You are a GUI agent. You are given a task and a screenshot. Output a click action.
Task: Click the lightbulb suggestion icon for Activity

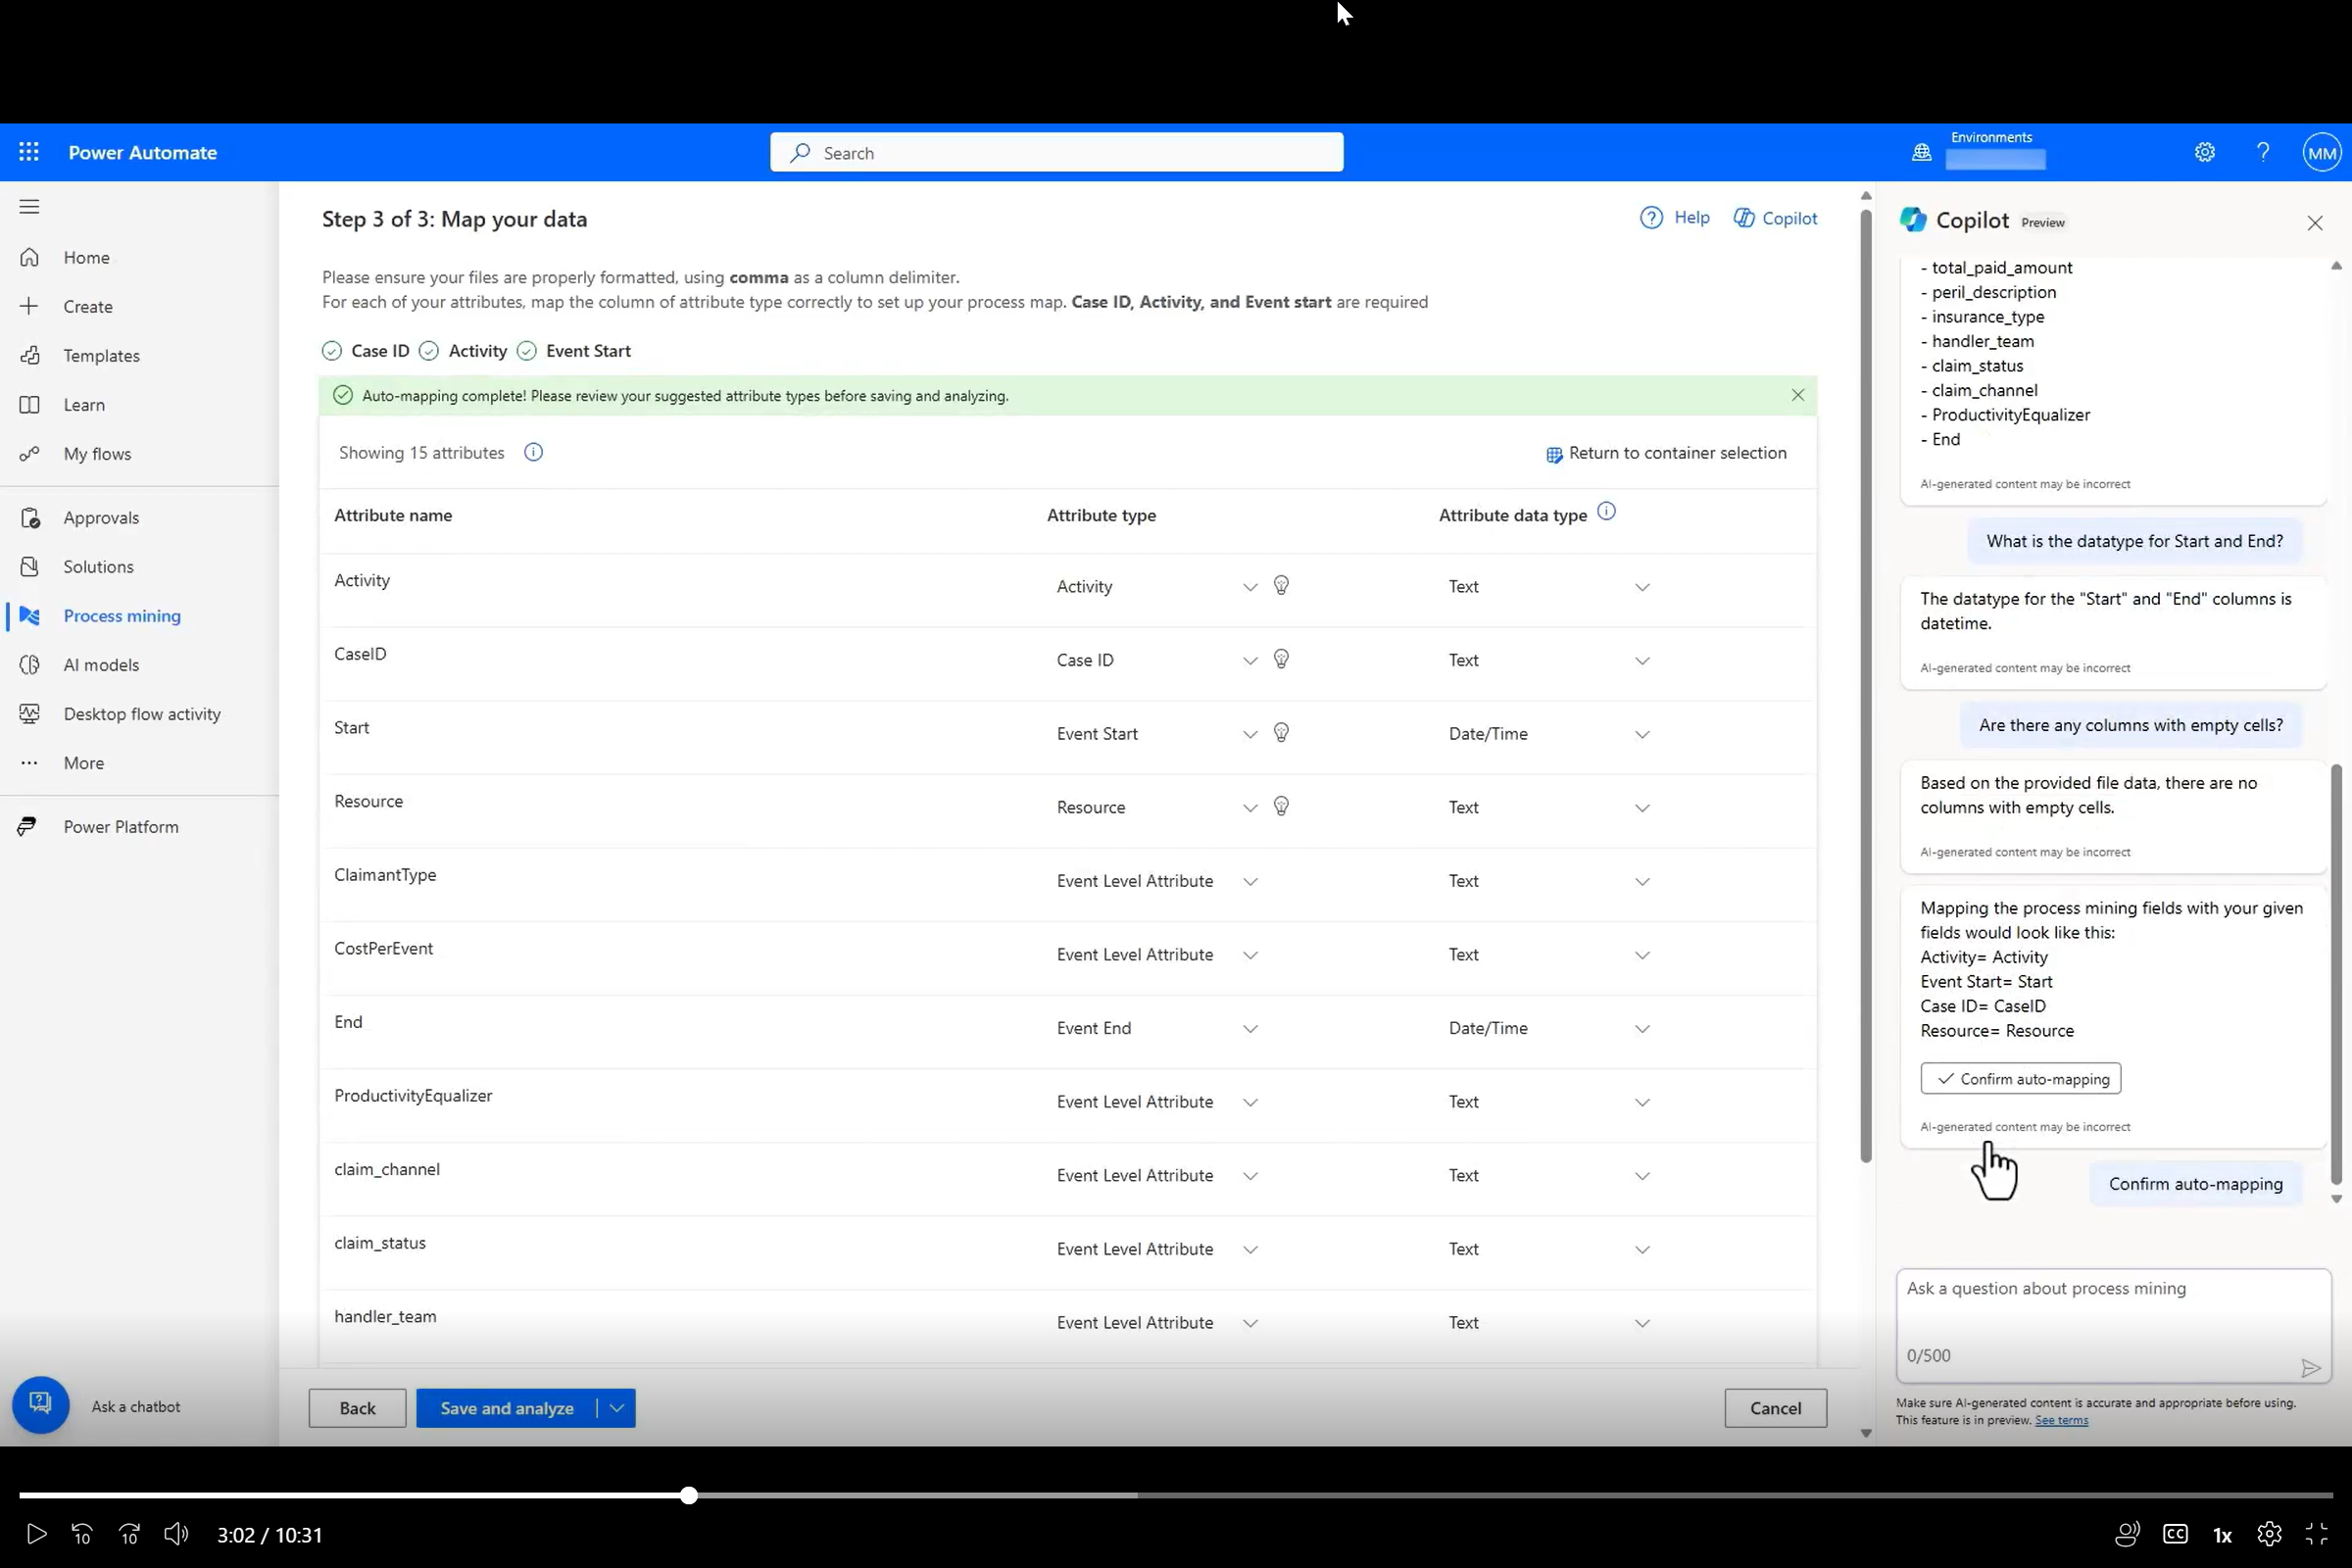(x=1281, y=585)
